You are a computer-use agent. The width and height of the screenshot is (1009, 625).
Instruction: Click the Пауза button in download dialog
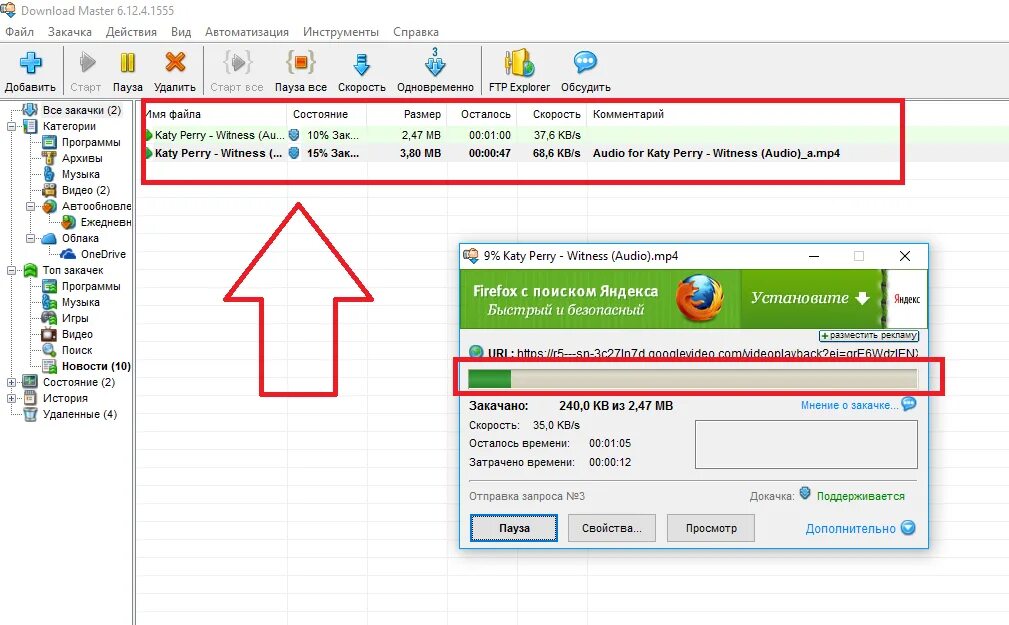point(514,528)
